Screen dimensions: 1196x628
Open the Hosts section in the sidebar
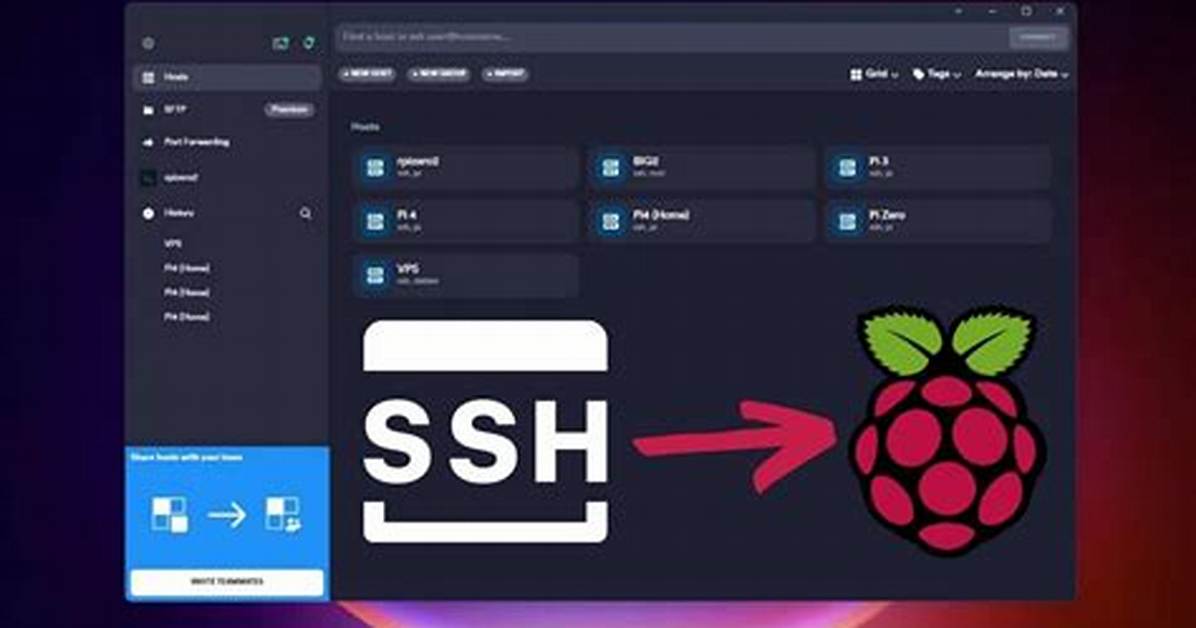tap(227, 77)
